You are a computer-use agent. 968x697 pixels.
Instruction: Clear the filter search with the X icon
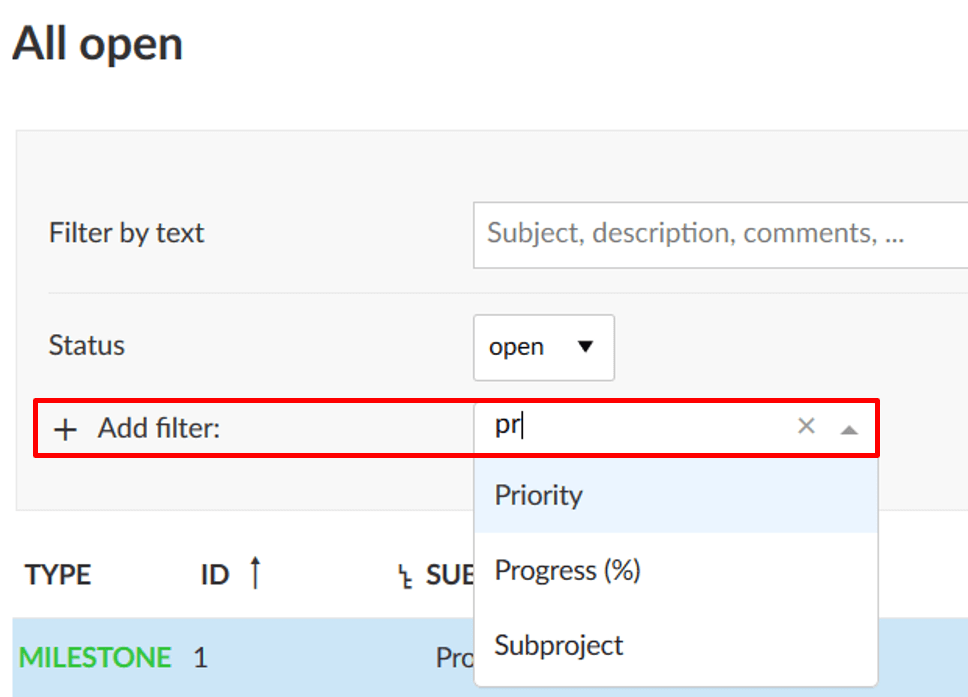click(806, 427)
